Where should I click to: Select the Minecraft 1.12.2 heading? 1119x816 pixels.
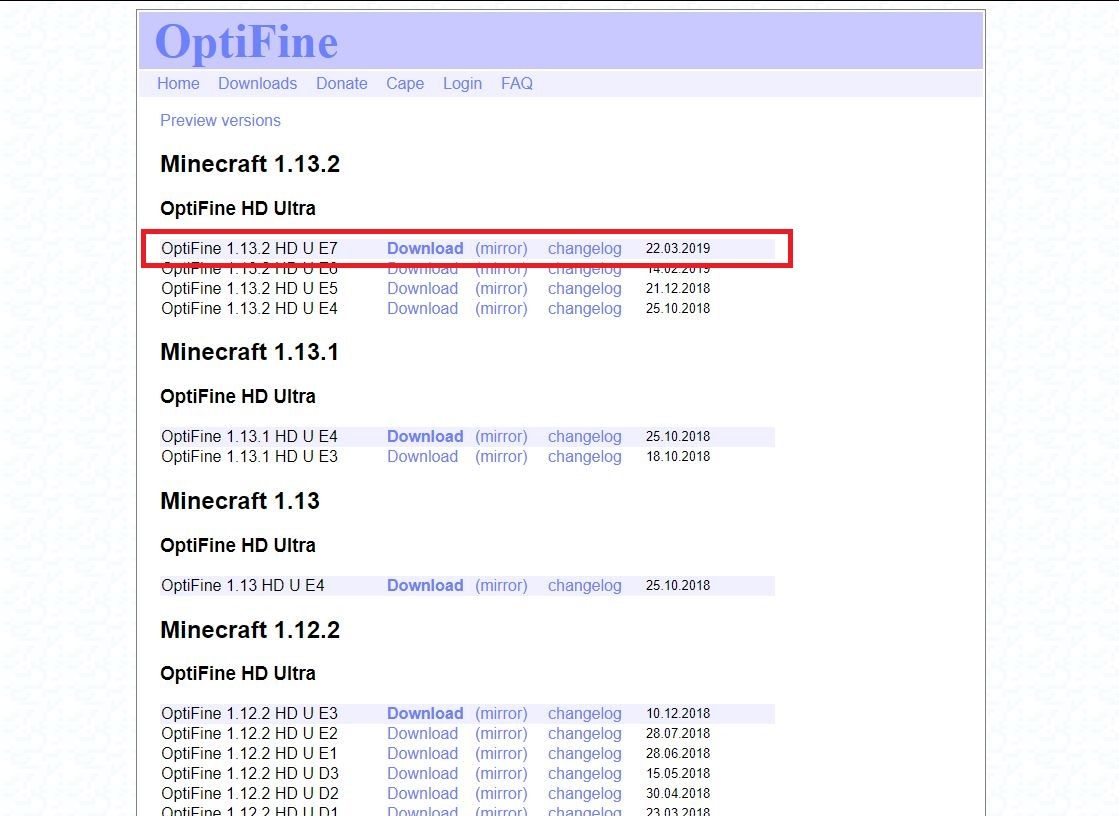(x=250, y=630)
